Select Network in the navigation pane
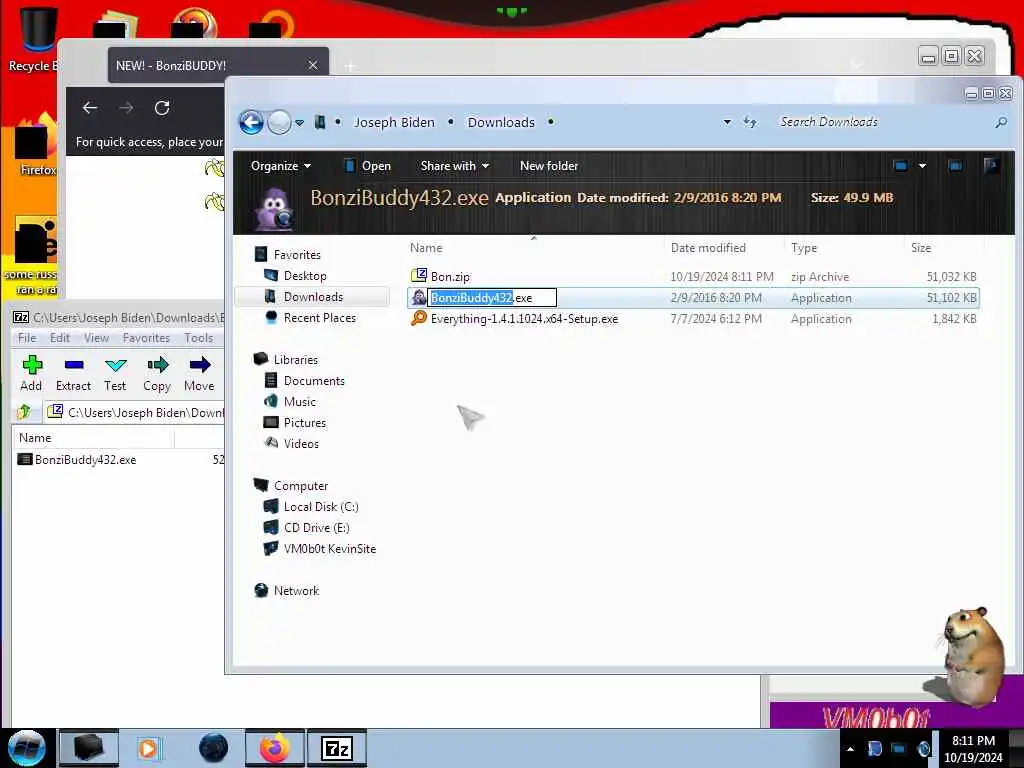1024x768 pixels. pyautogui.click(x=296, y=590)
